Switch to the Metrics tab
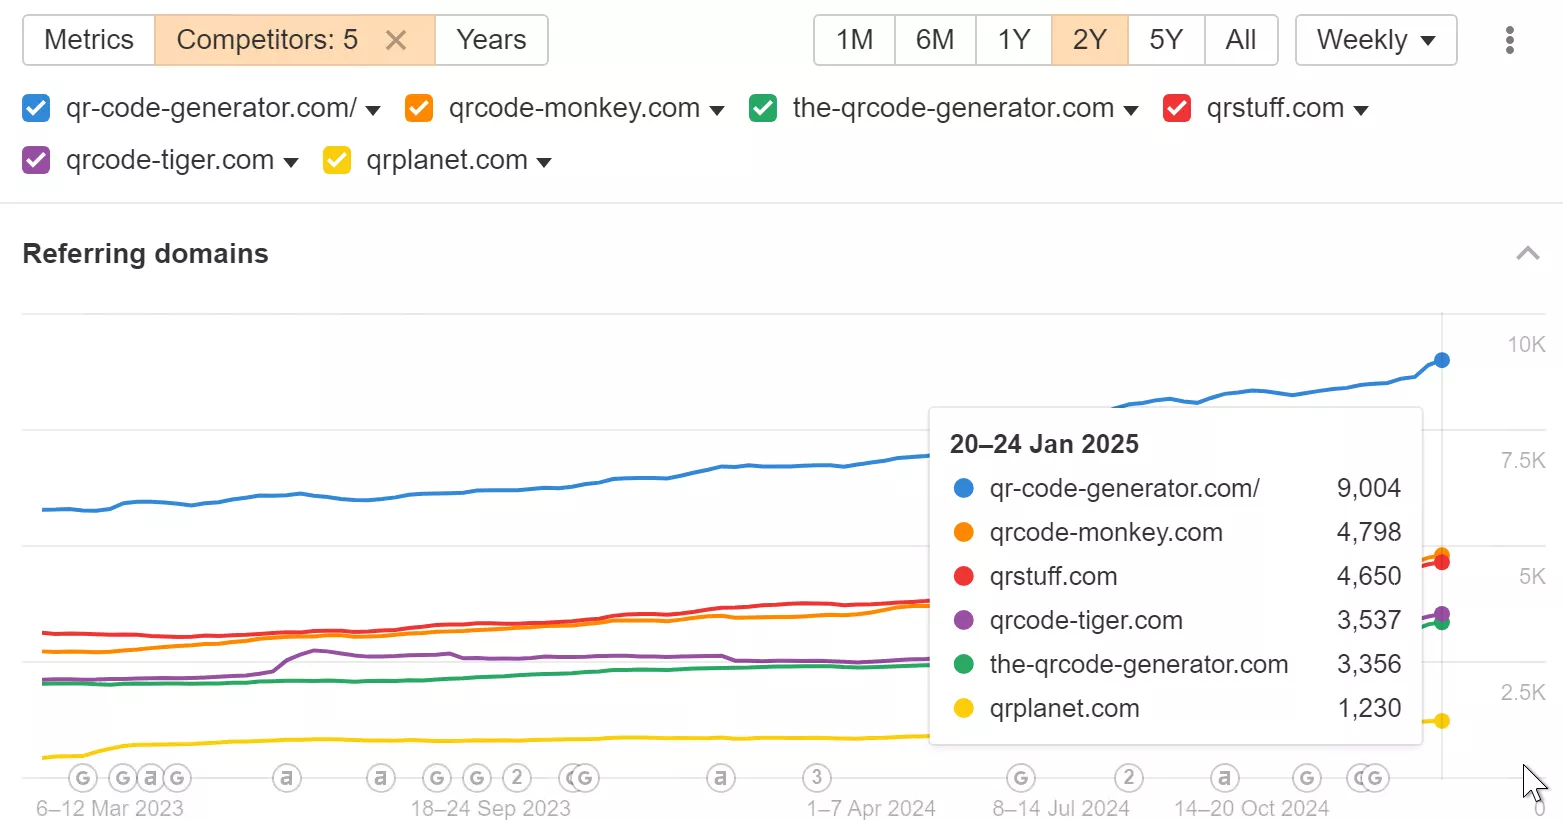 (89, 40)
